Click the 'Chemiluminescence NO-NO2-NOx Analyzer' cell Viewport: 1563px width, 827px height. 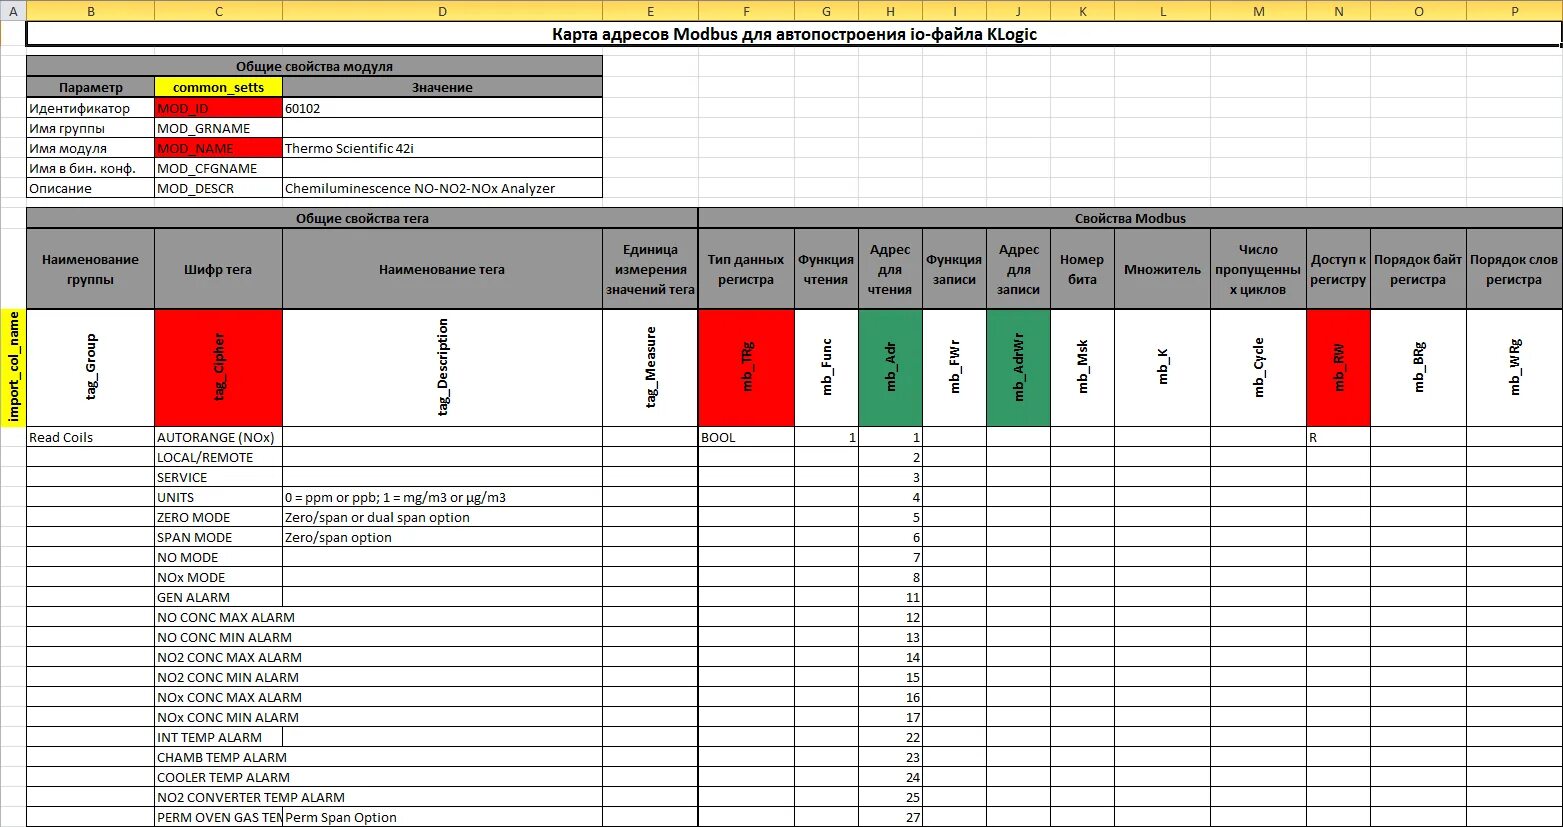coord(443,188)
